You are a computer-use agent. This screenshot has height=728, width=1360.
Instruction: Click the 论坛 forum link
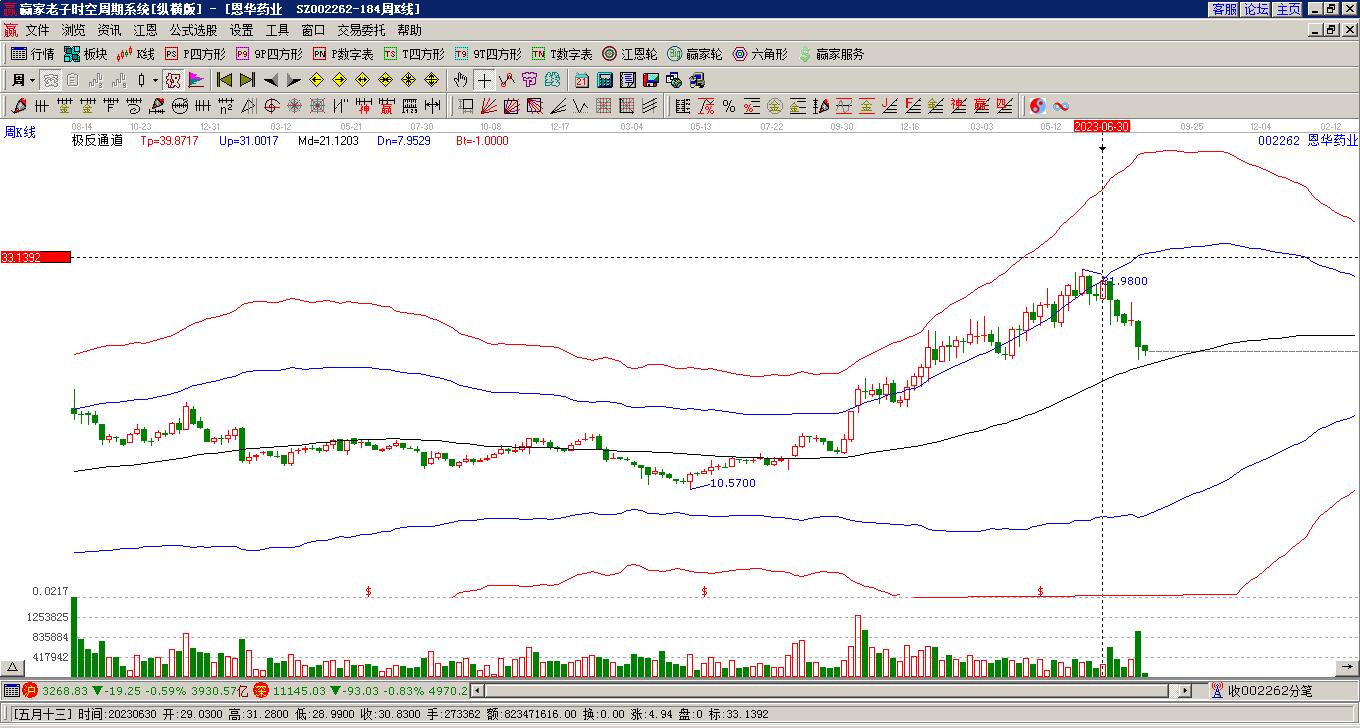point(1256,9)
